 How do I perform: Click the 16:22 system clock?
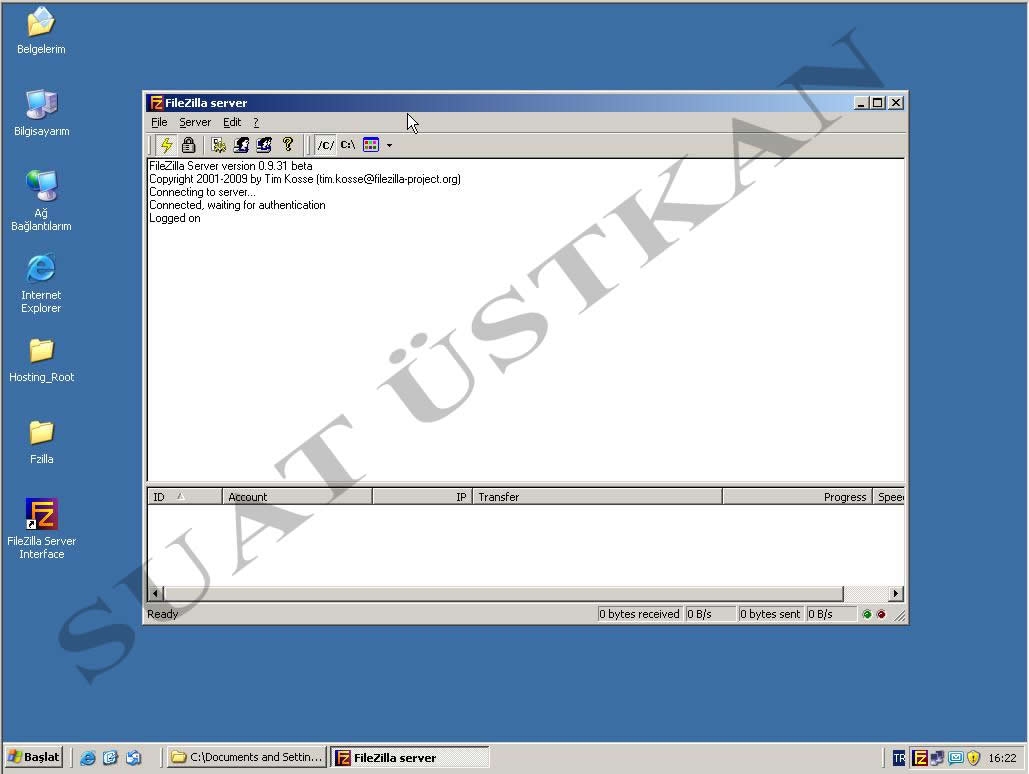(1002, 758)
